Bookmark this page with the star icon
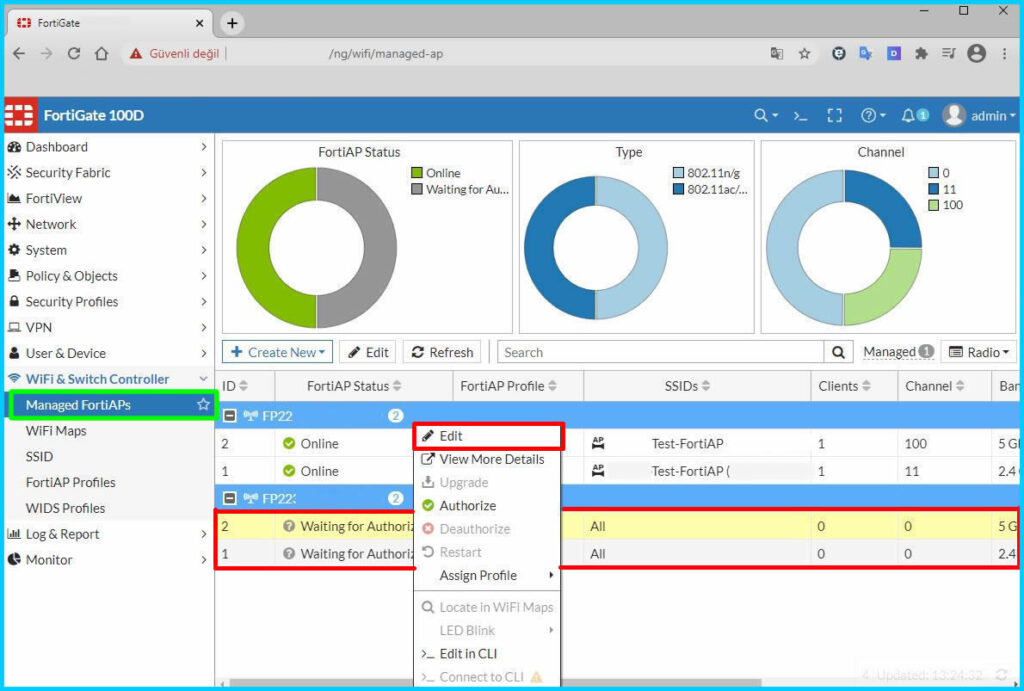This screenshot has width=1024, height=691. (x=804, y=54)
